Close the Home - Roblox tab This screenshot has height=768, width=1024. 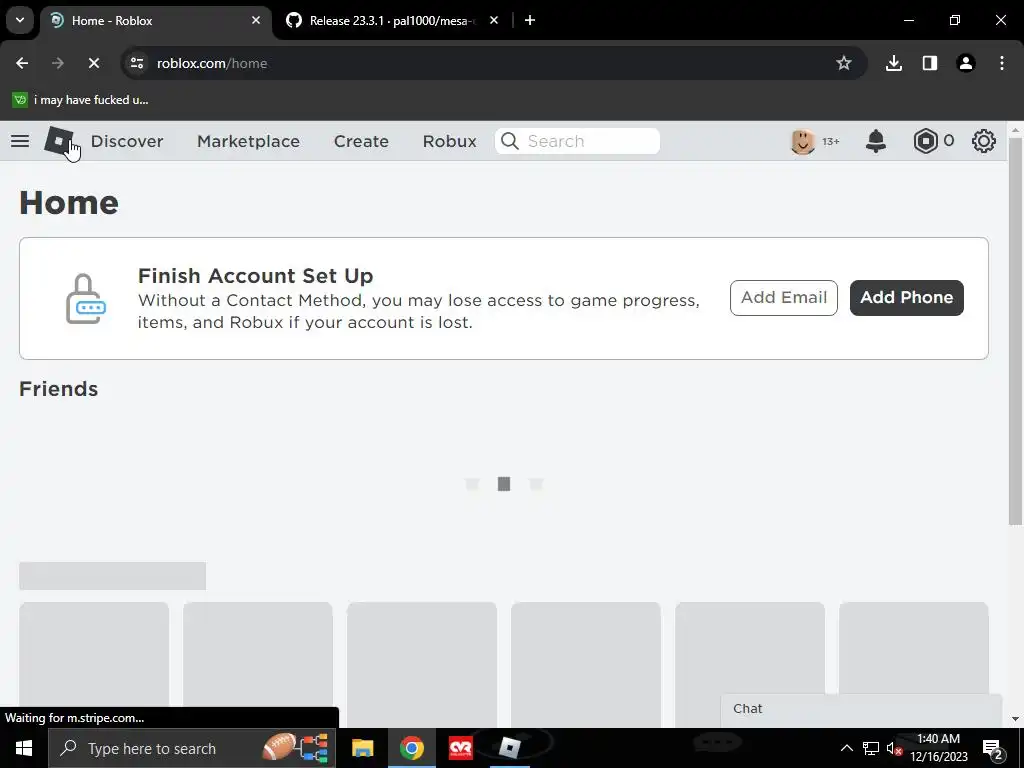click(x=256, y=21)
